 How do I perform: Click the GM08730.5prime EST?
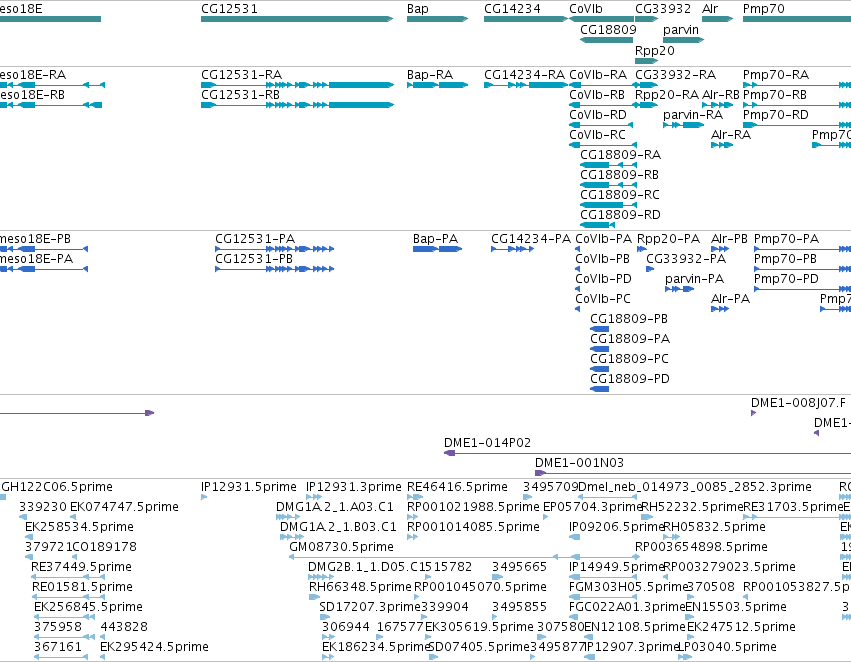click(464, 557)
